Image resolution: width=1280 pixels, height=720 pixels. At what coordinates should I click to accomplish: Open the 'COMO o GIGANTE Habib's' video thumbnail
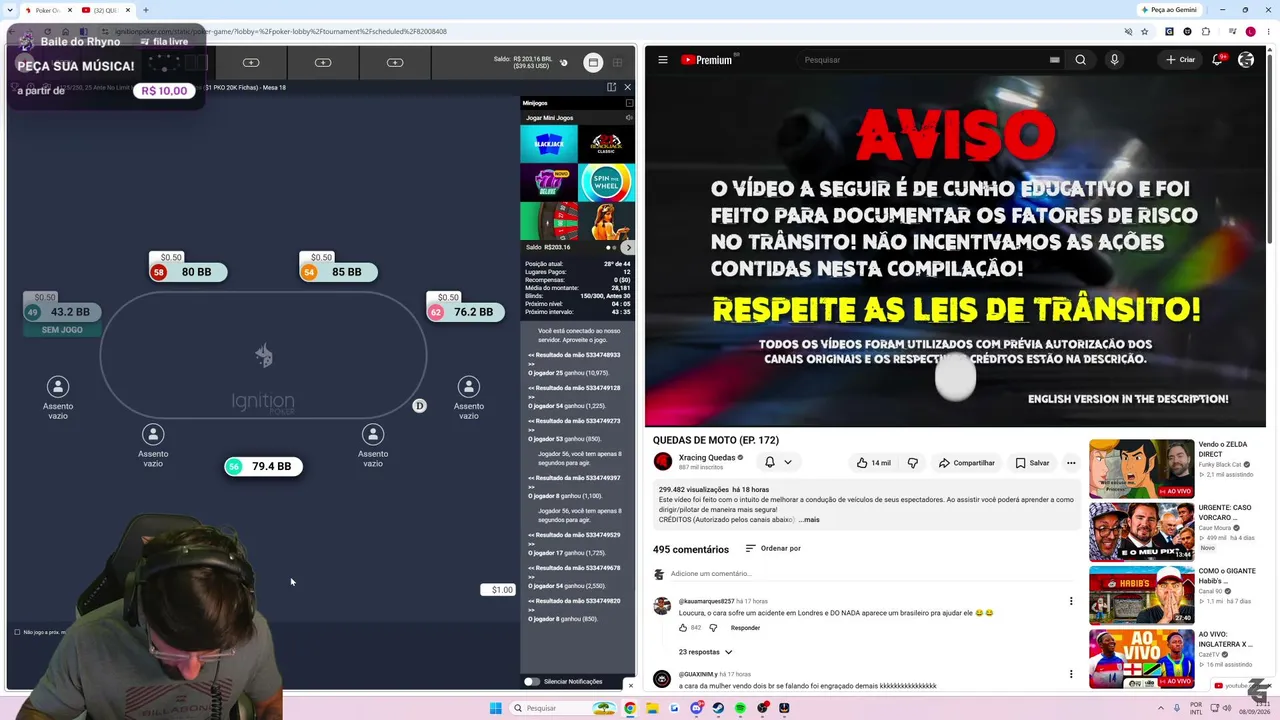tap(1142, 595)
